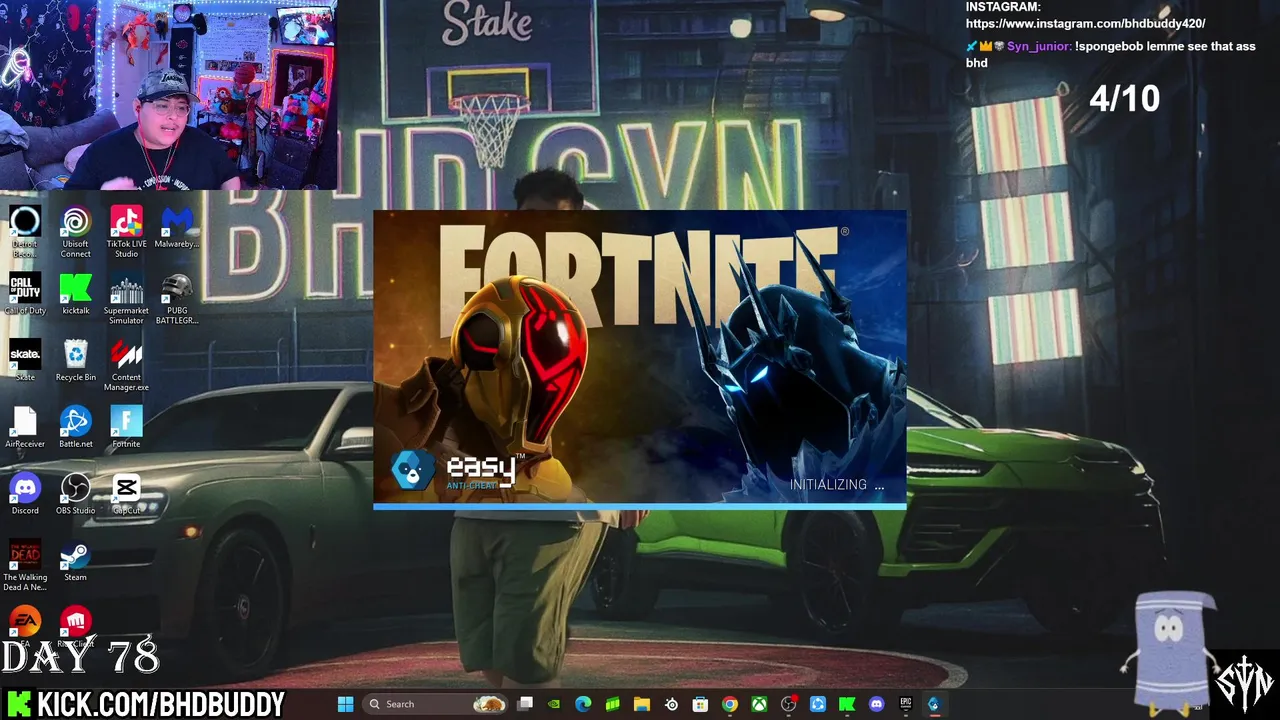Switch to OBS Studio on the taskbar
1280x720 pixels.
tap(789, 704)
